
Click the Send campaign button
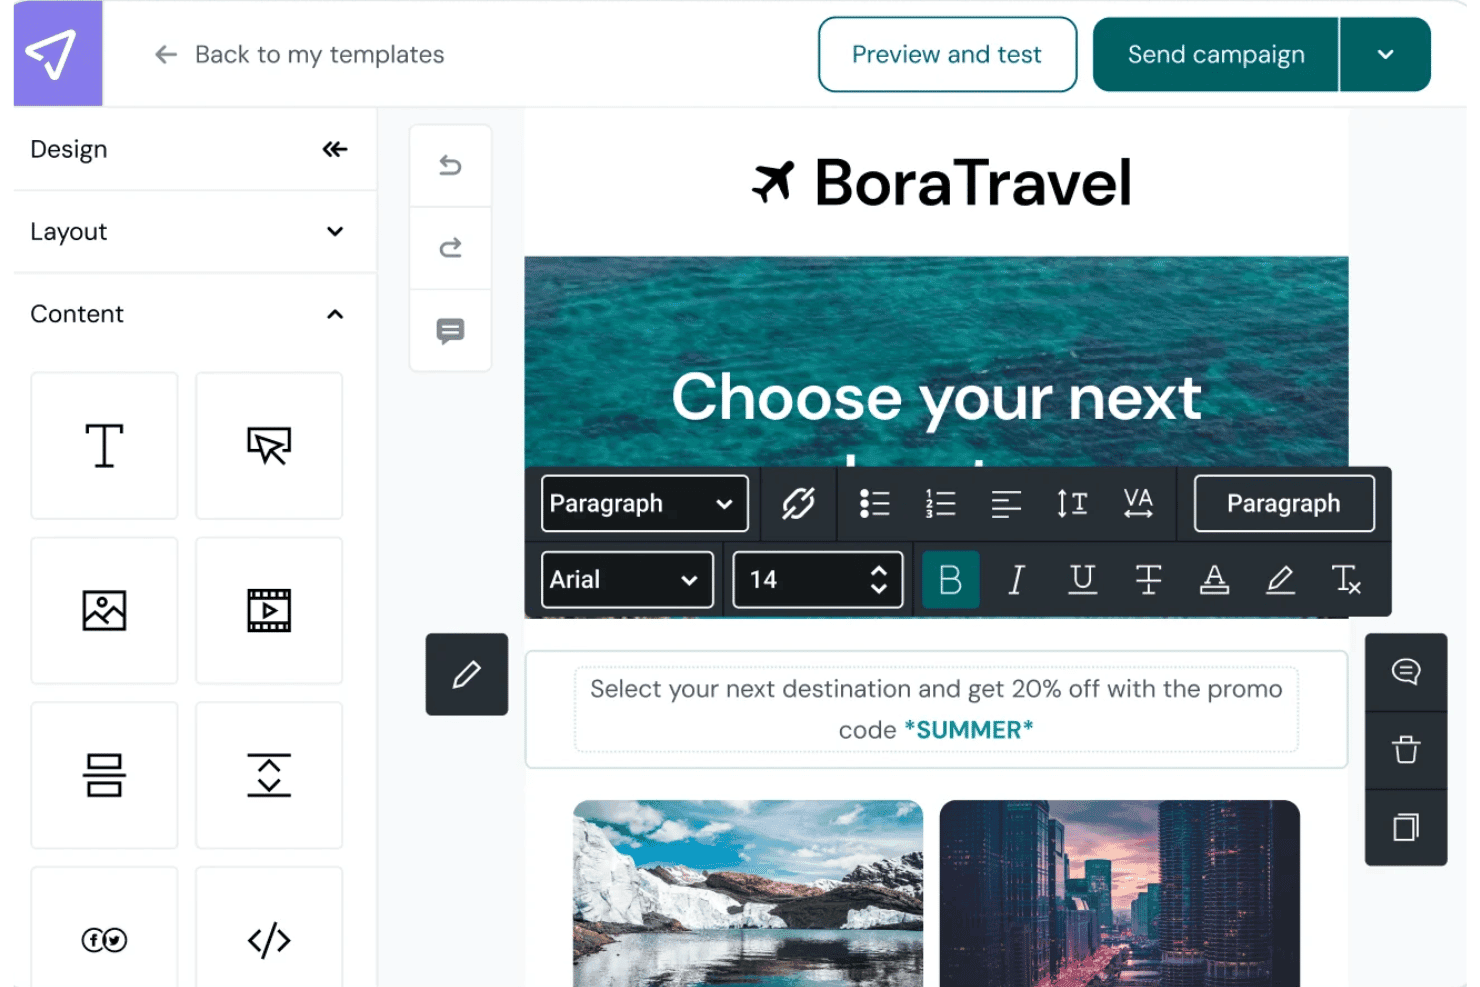click(1216, 54)
